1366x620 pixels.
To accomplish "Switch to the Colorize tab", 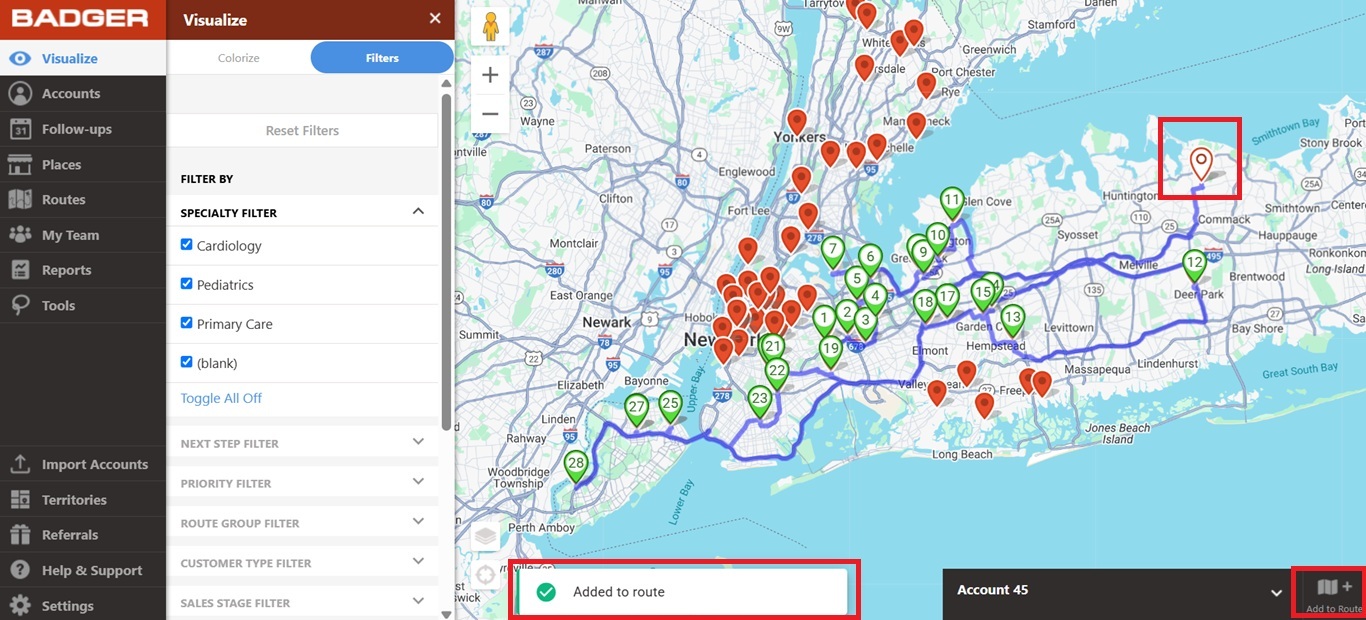I will click(x=239, y=58).
